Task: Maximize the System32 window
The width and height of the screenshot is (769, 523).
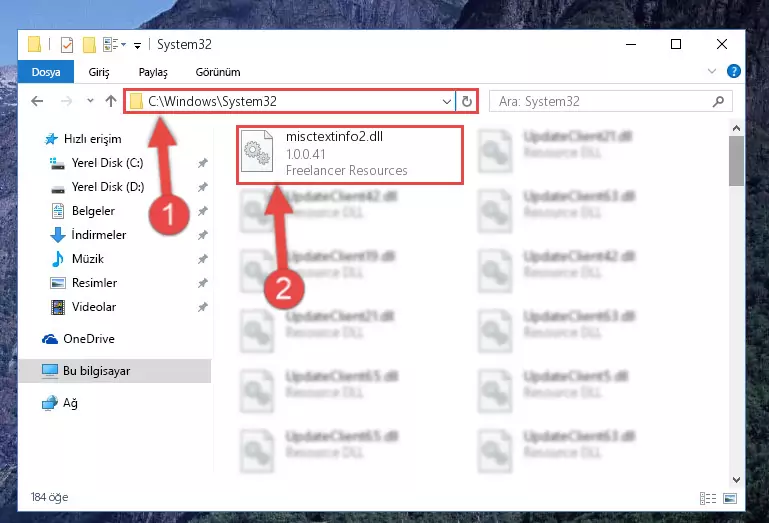Action: point(676,44)
